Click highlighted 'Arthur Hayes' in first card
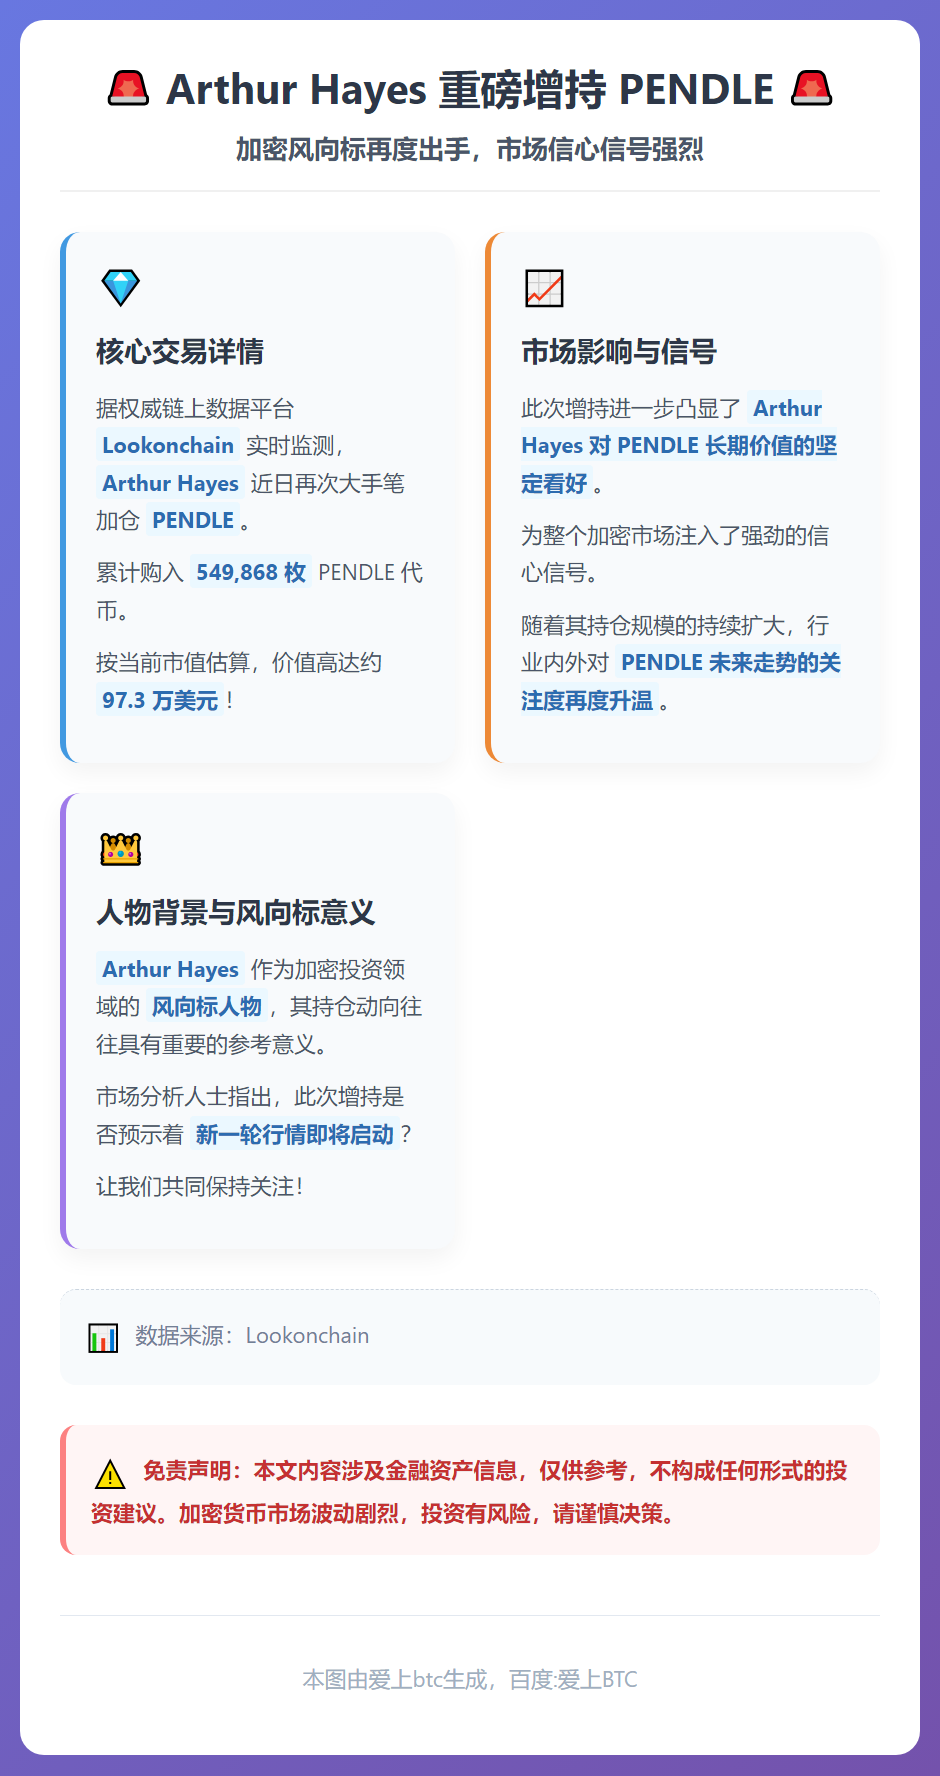Image resolution: width=940 pixels, height=1776 pixels. pyautogui.click(x=171, y=484)
